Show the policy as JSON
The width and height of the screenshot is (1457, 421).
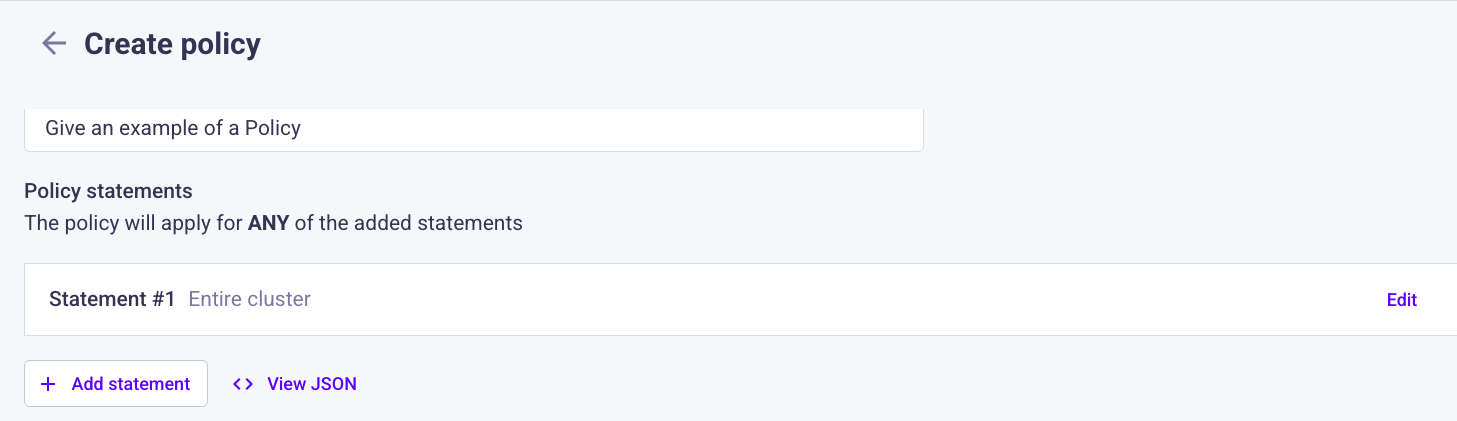[294, 384]
